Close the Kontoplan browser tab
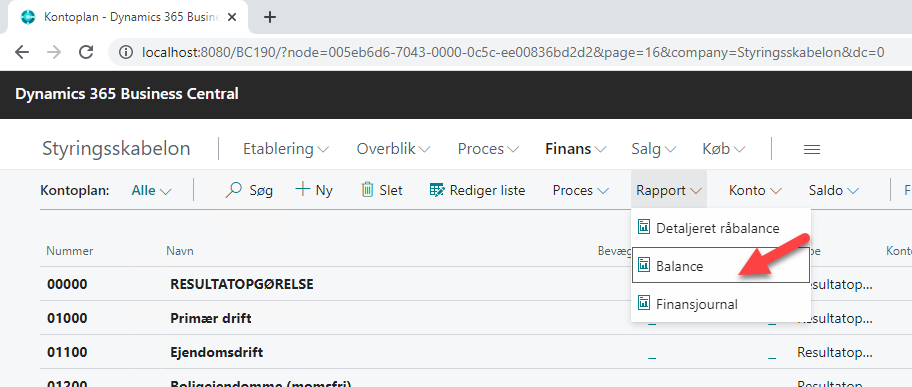 [232, 17]
